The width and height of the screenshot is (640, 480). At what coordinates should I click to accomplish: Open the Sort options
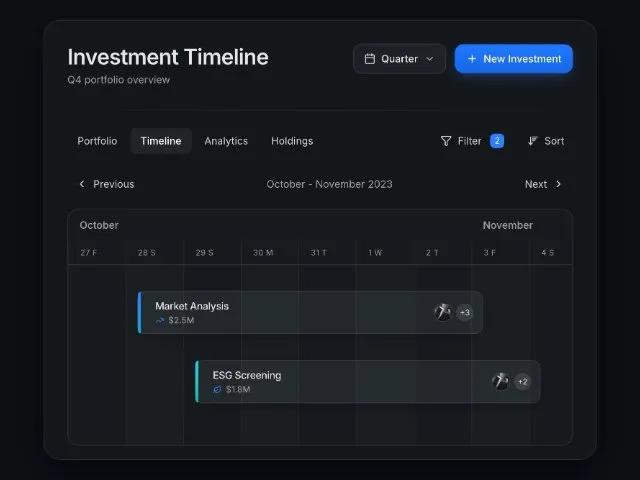click(x=546, y=141)
